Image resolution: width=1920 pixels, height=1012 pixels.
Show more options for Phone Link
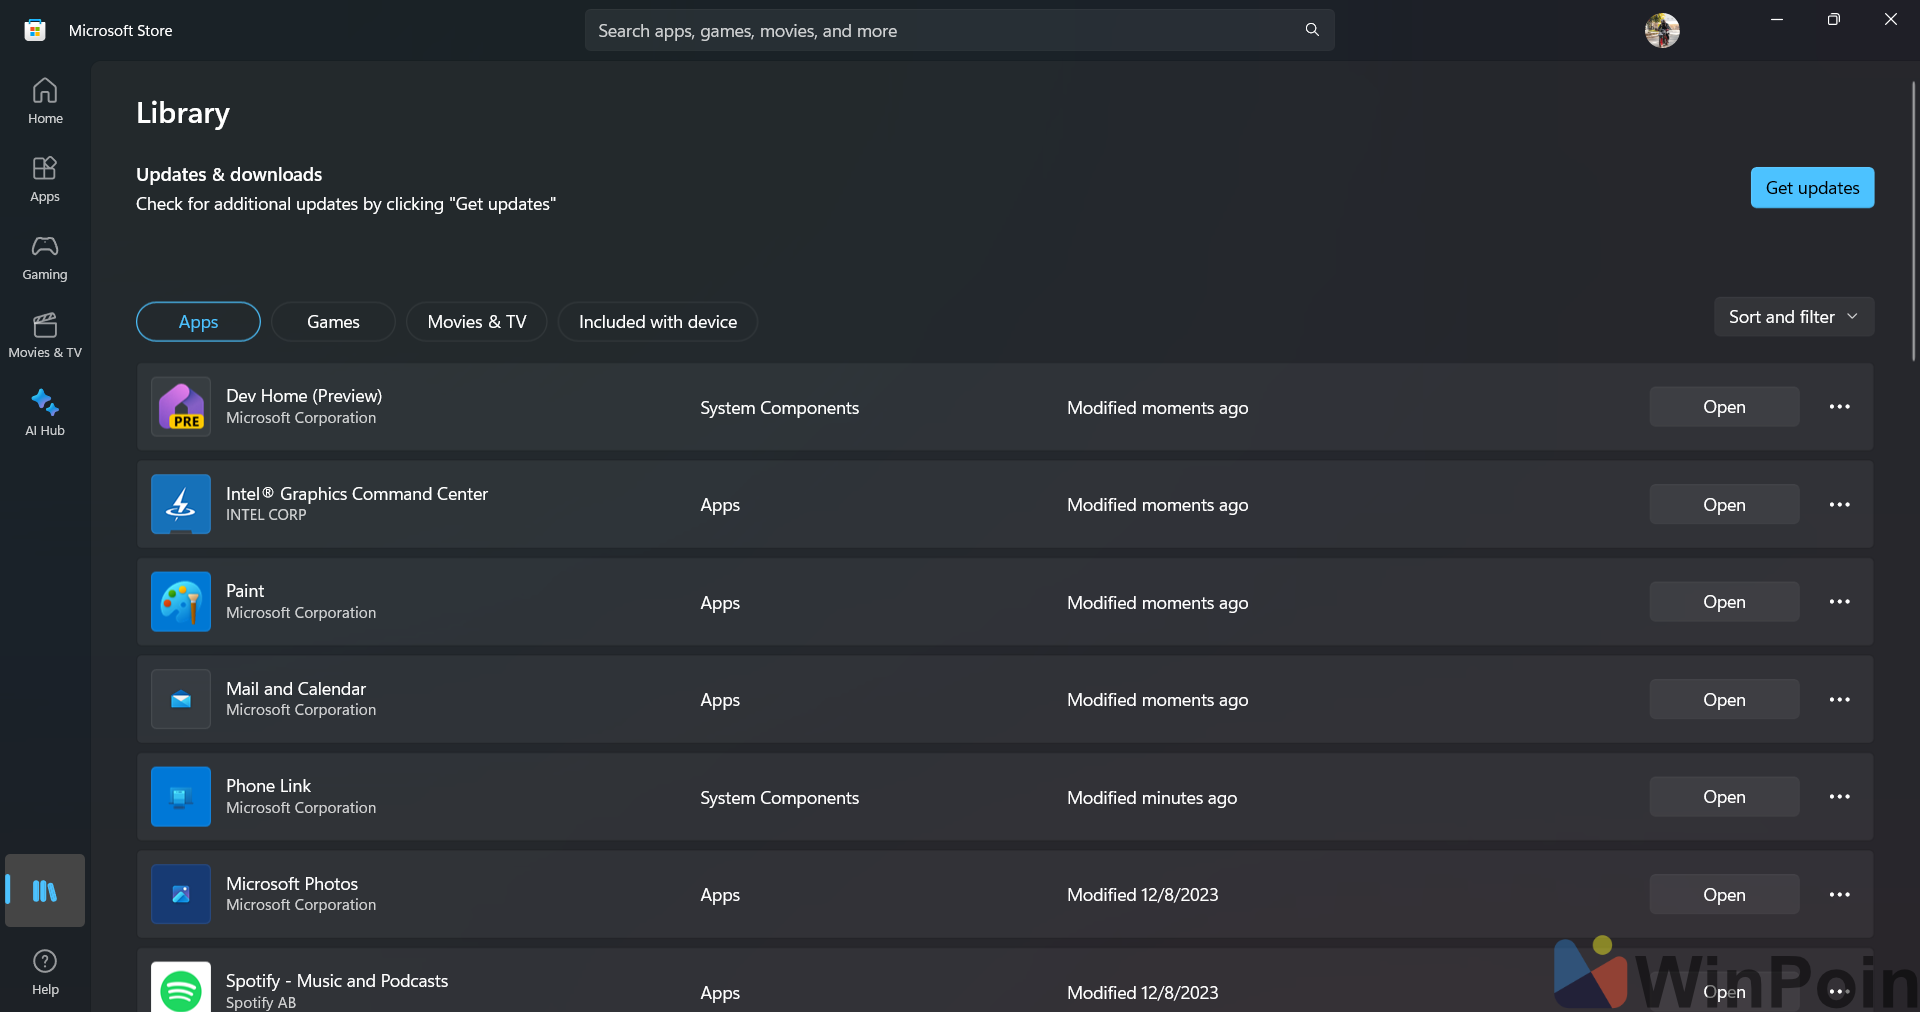1839,797
